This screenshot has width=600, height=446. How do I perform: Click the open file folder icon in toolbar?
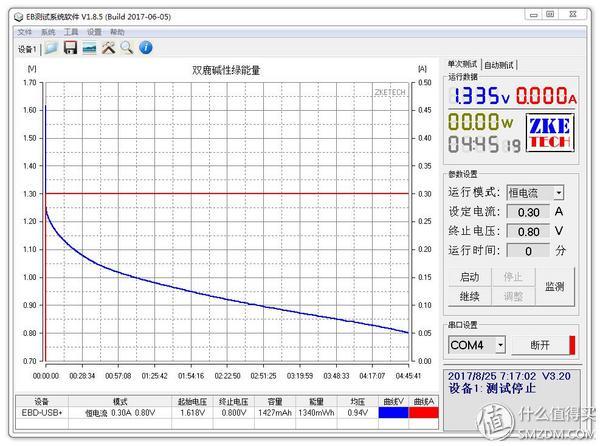tap(51, 48)
